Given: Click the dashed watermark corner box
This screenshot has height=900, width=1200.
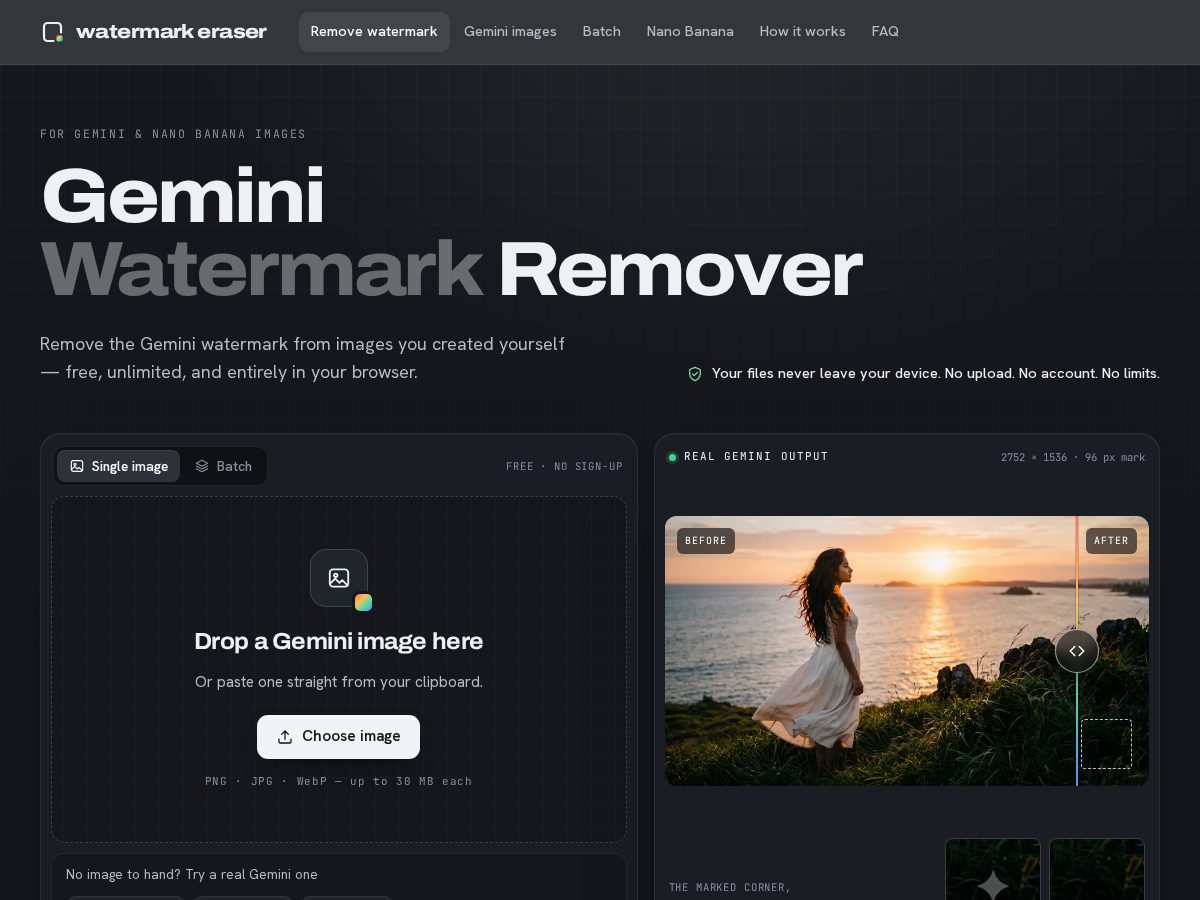Looking at the screenshot, I should coord(1107,744).
